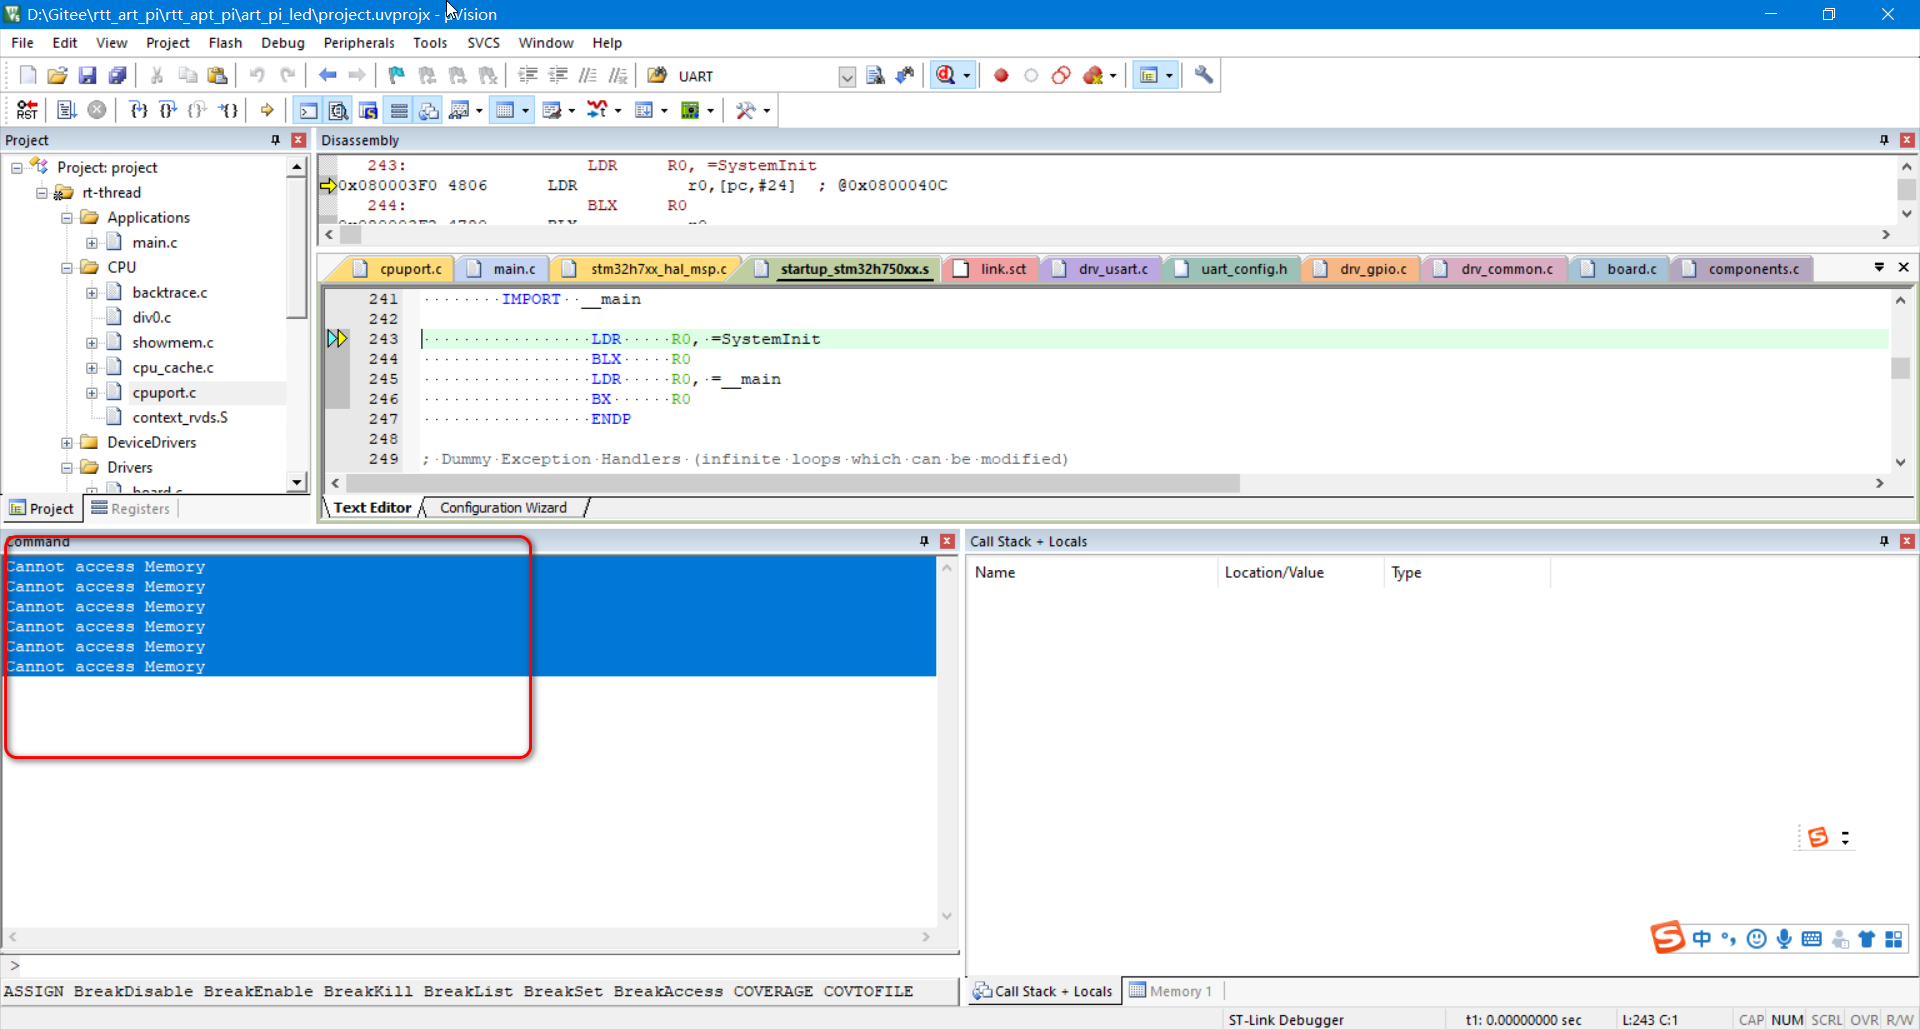Click the editor horizontal scrollbar
The width and height of the screenshot is (1920, 1030).
point(792,483)
